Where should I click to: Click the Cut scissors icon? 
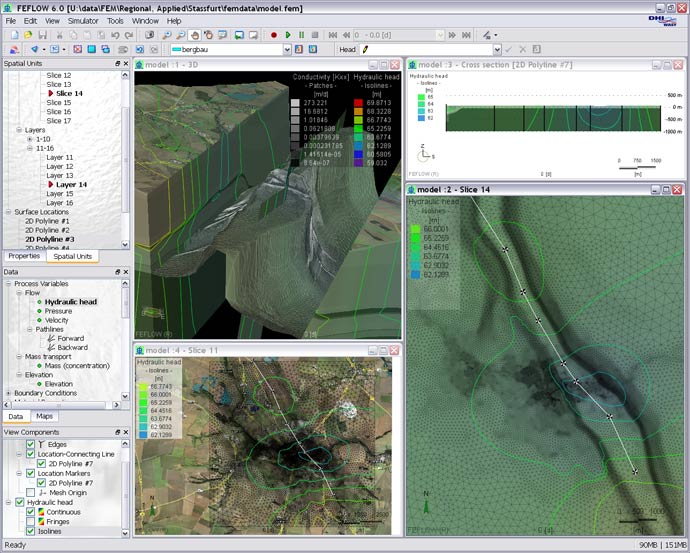click(59, 35)
